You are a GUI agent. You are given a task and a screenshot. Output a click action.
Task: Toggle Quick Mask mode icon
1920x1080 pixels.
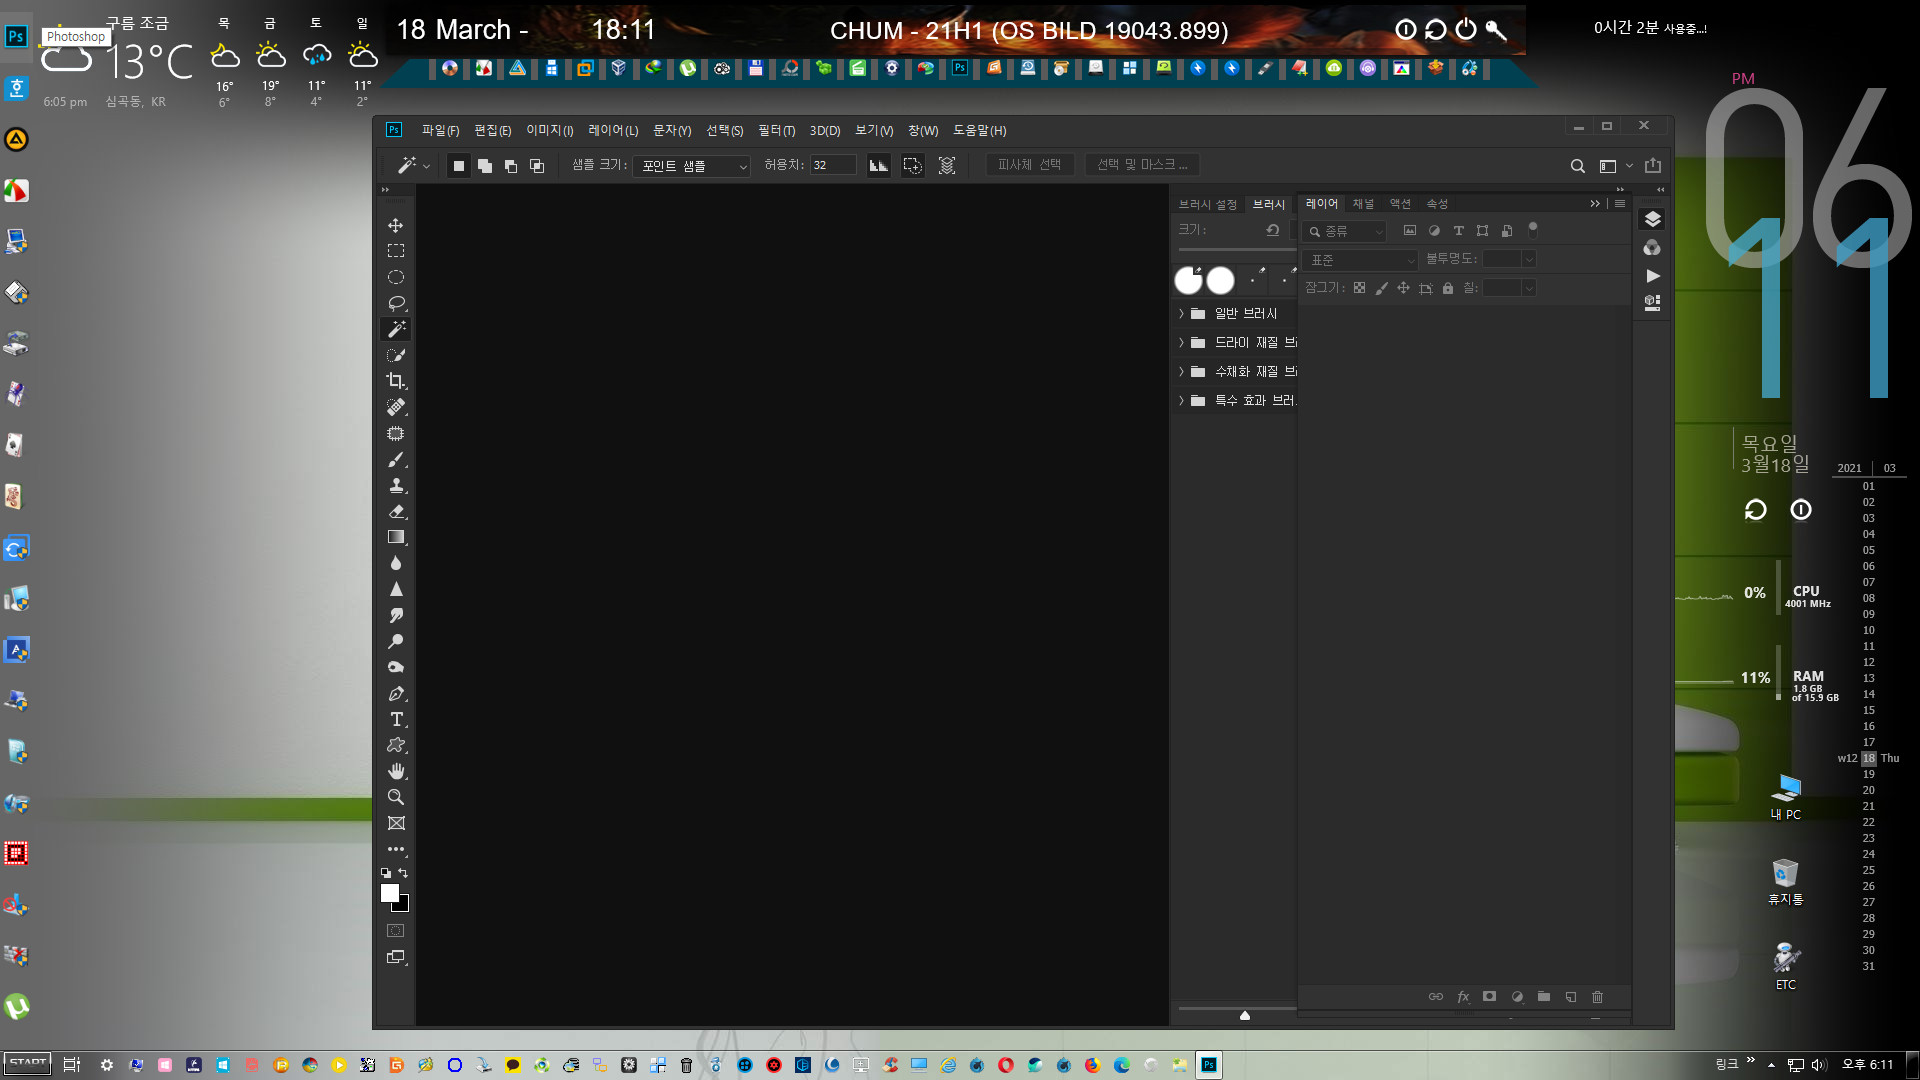click(396, 930)
